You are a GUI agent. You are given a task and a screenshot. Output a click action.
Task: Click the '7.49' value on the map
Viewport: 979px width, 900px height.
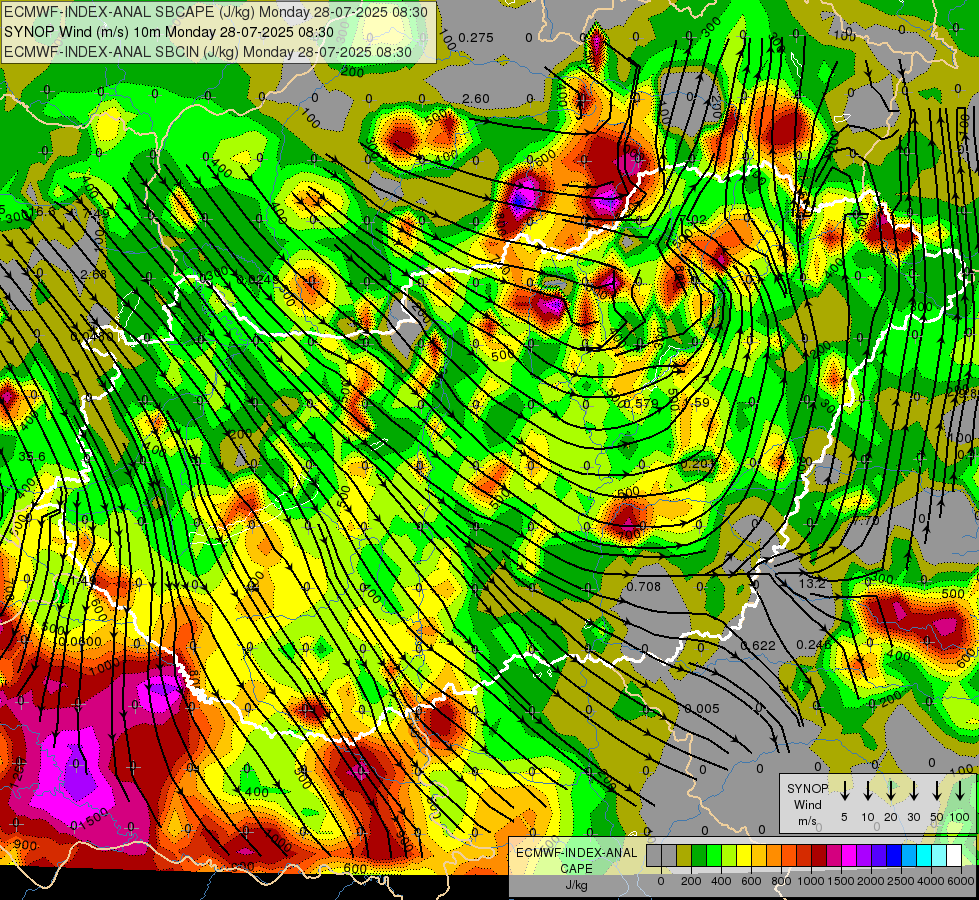pyautogui.click(x=96, y=214)
